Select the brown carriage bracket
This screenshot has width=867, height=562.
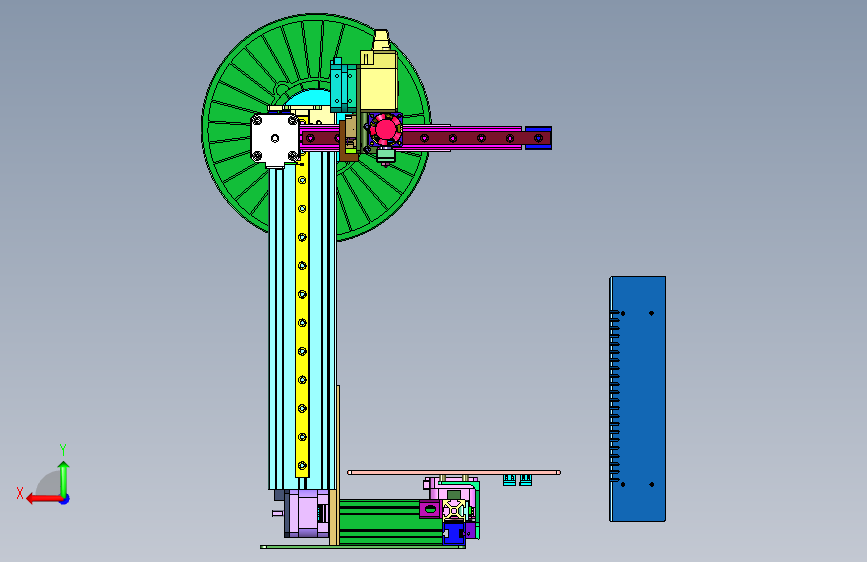pos(347,142)
